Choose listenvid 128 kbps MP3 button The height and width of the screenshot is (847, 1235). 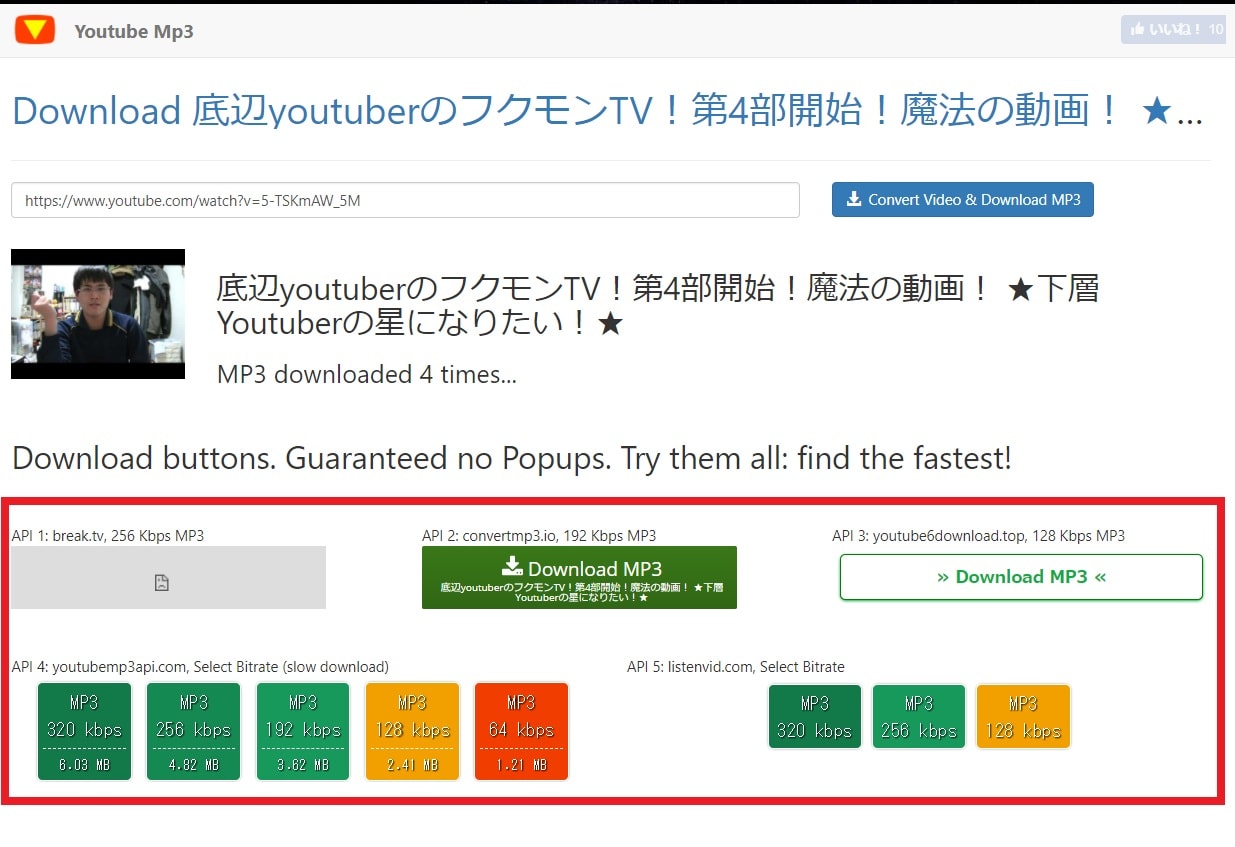[1023, 716]
